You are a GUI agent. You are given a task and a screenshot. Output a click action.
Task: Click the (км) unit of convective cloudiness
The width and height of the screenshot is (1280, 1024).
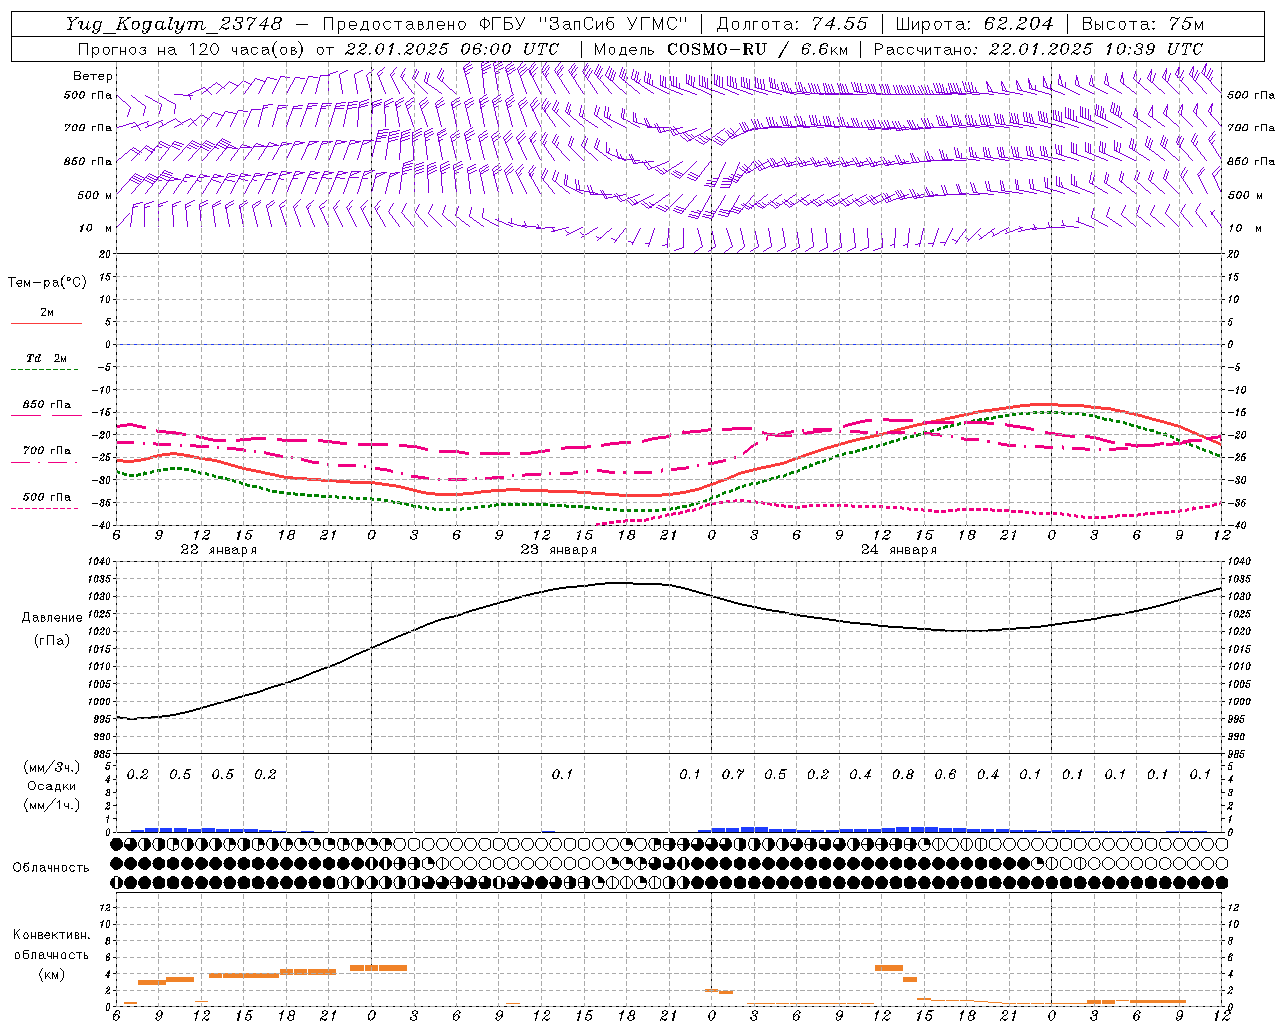point(51,975)
